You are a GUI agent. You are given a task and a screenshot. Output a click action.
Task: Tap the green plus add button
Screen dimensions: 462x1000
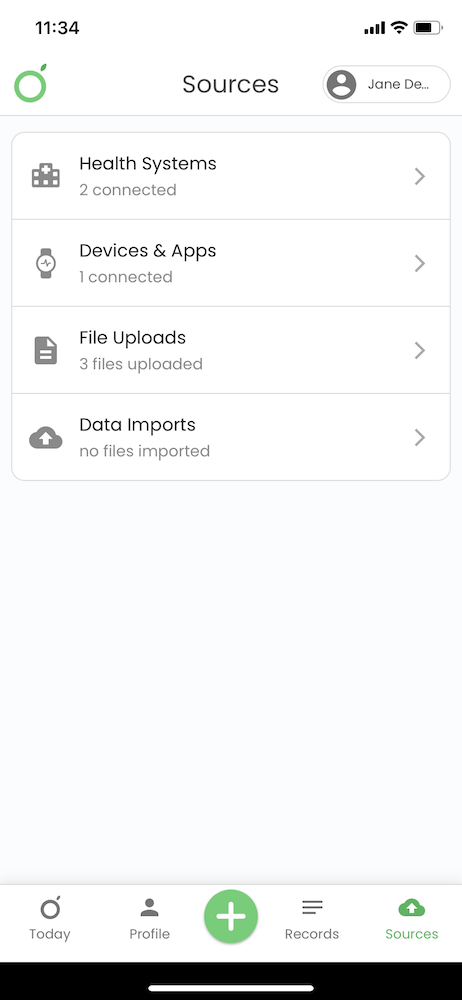click(231, 916)
